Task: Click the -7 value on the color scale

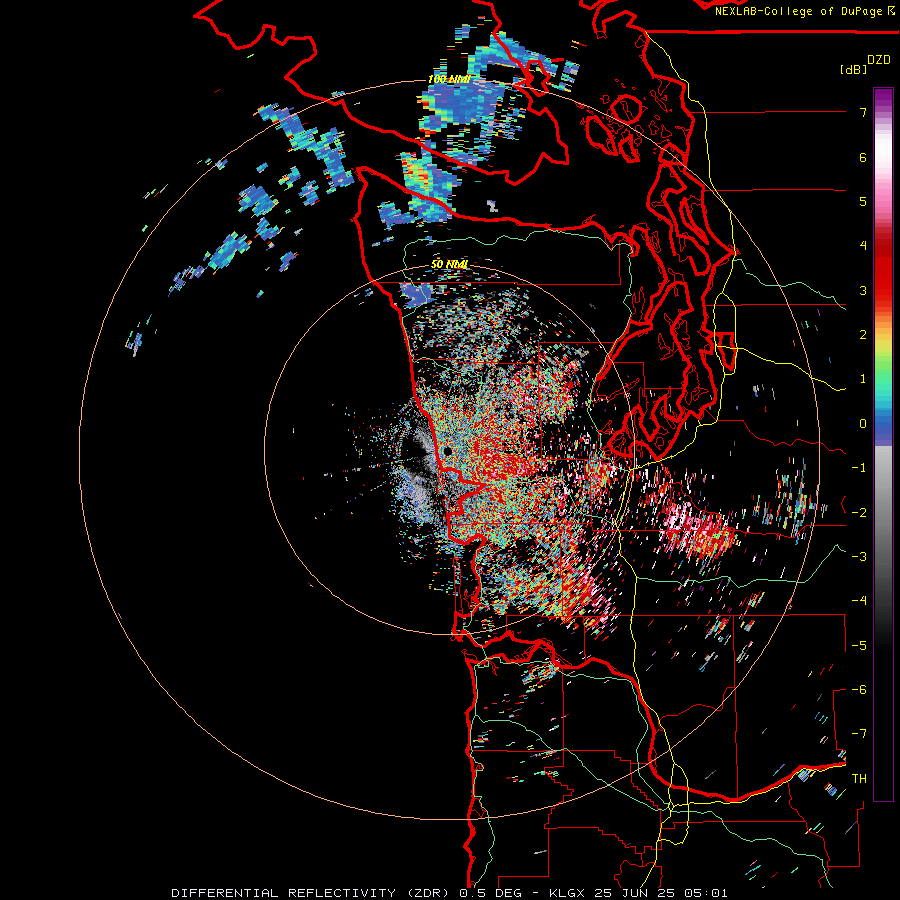Action: 859,734
